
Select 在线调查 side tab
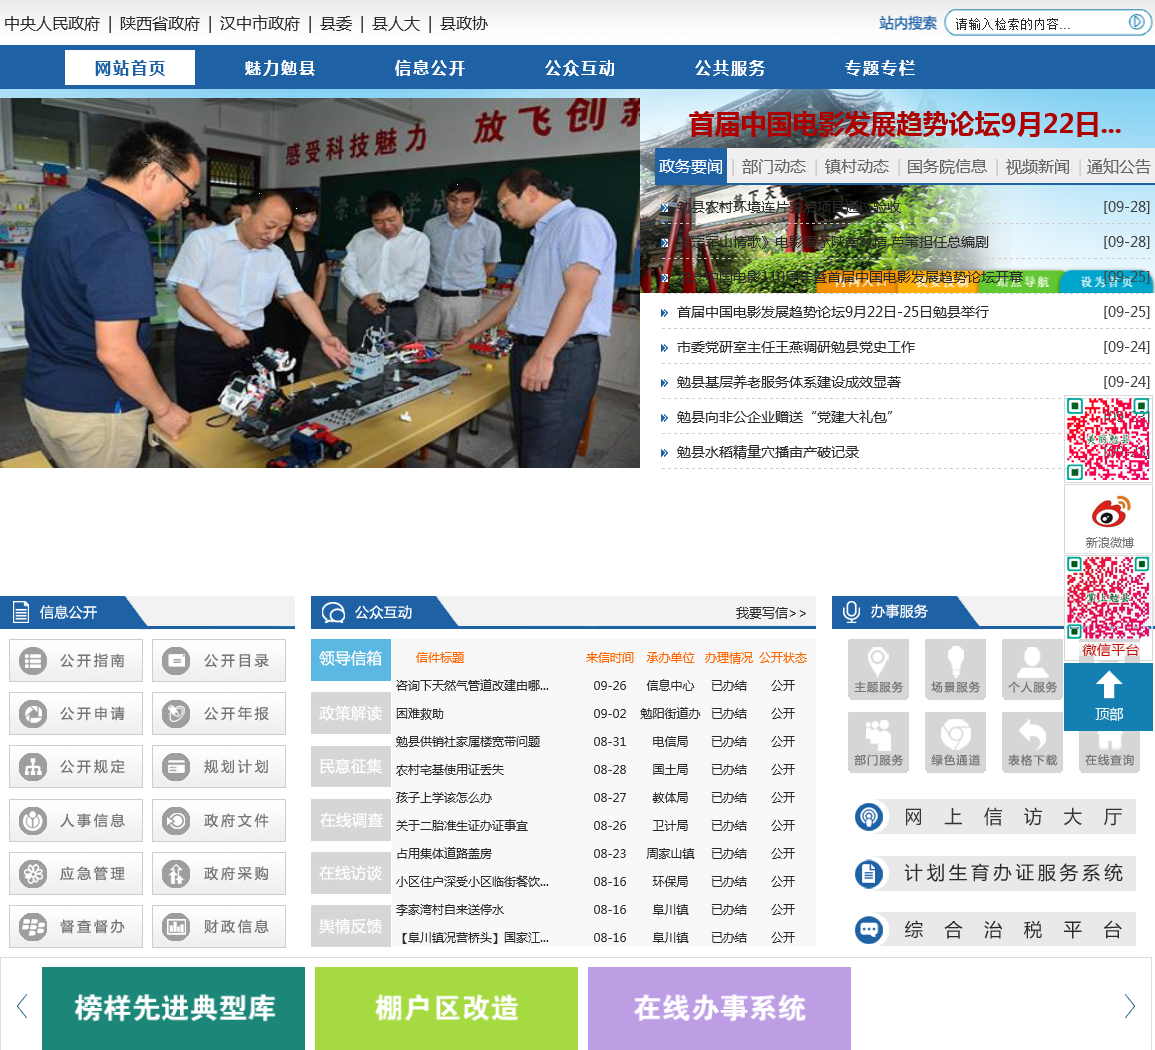pos(351,820)
